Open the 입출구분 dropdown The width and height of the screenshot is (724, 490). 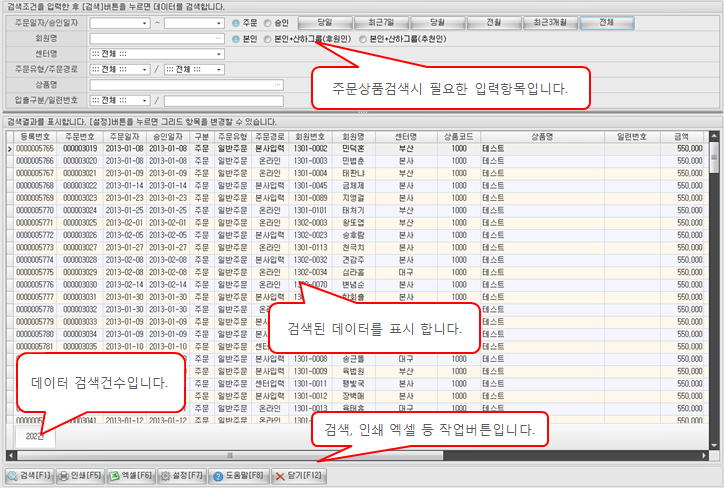pos(145,101)
